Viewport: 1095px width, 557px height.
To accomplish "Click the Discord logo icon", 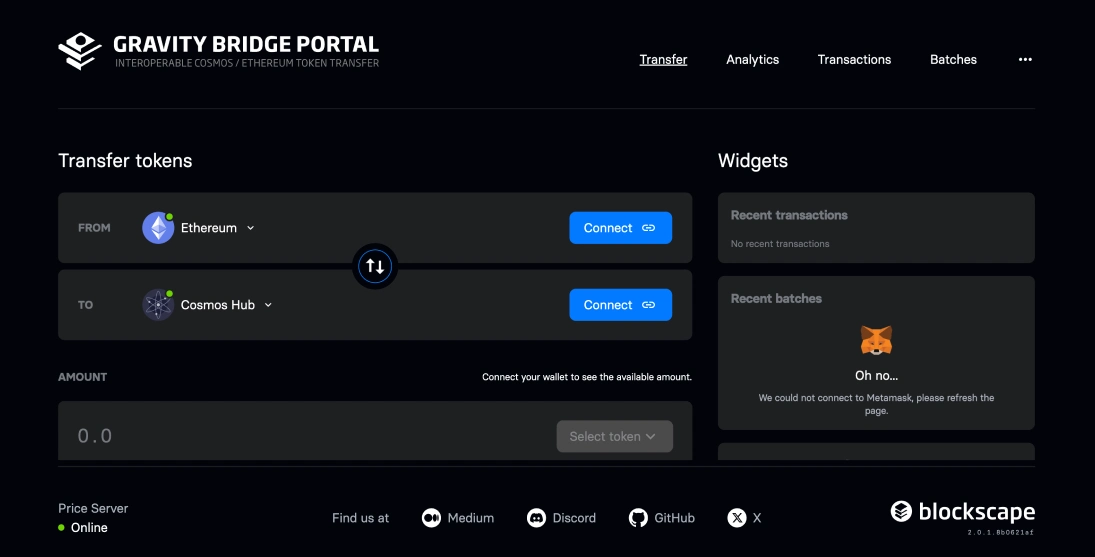I will click(536, 518).
